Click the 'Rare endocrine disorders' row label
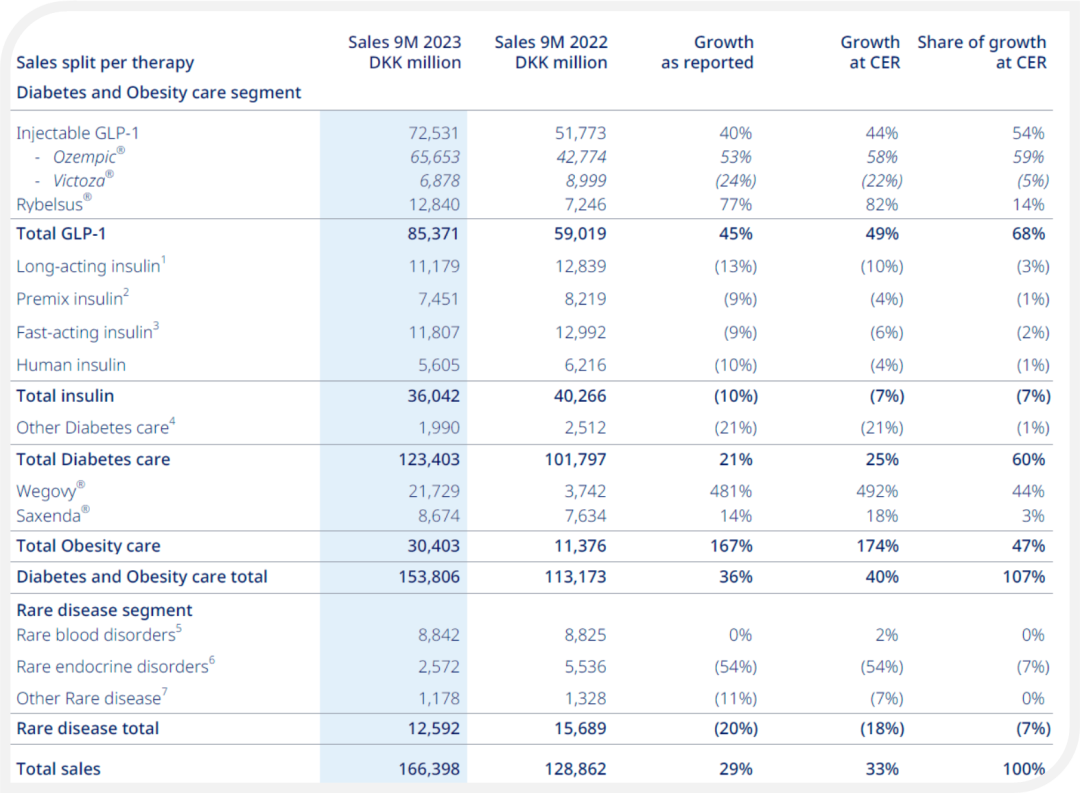Screen dimensions: 1080x793 pos(116,666)
